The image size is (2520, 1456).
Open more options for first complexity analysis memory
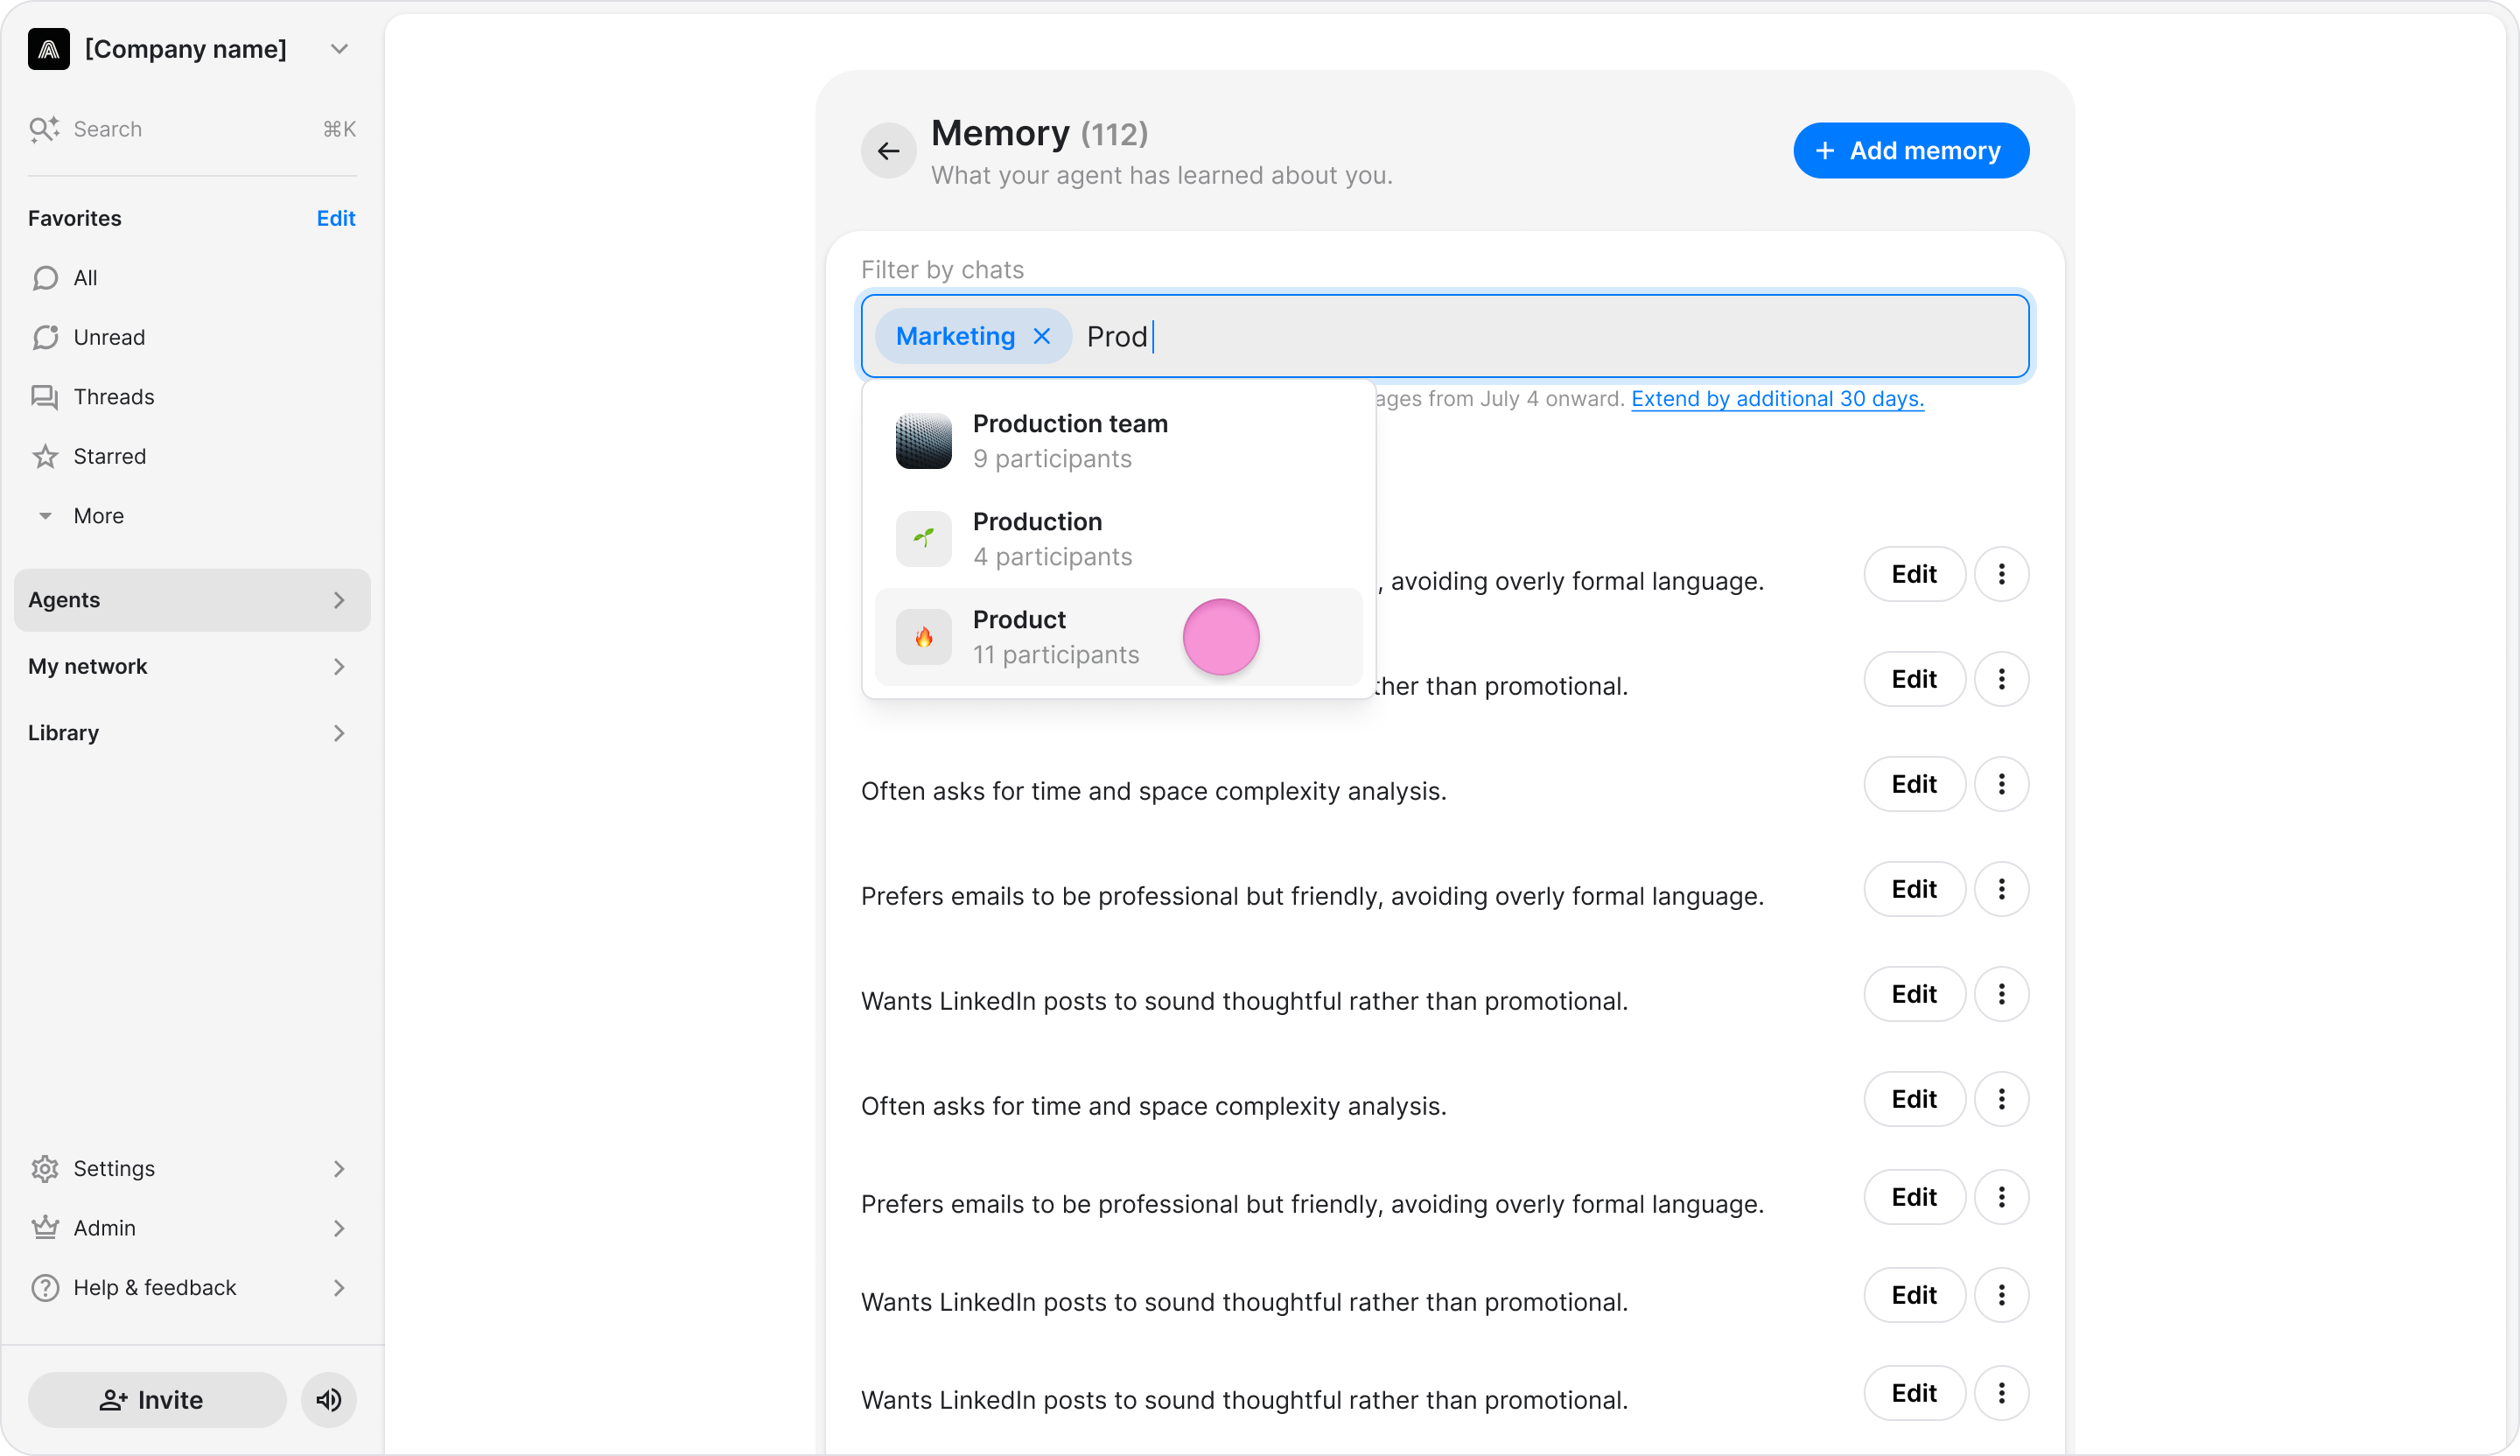[2001, 784]
